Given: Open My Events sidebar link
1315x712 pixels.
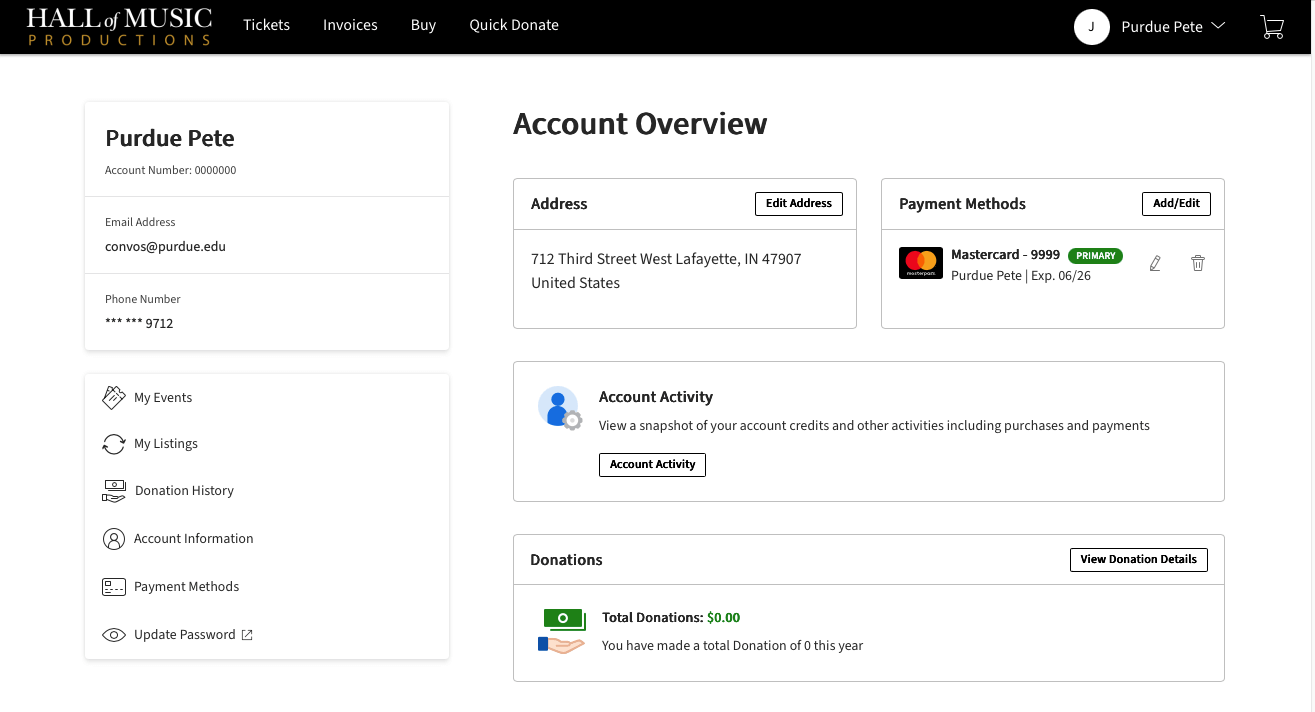Looking at the screenshot, I should [163, 397].
